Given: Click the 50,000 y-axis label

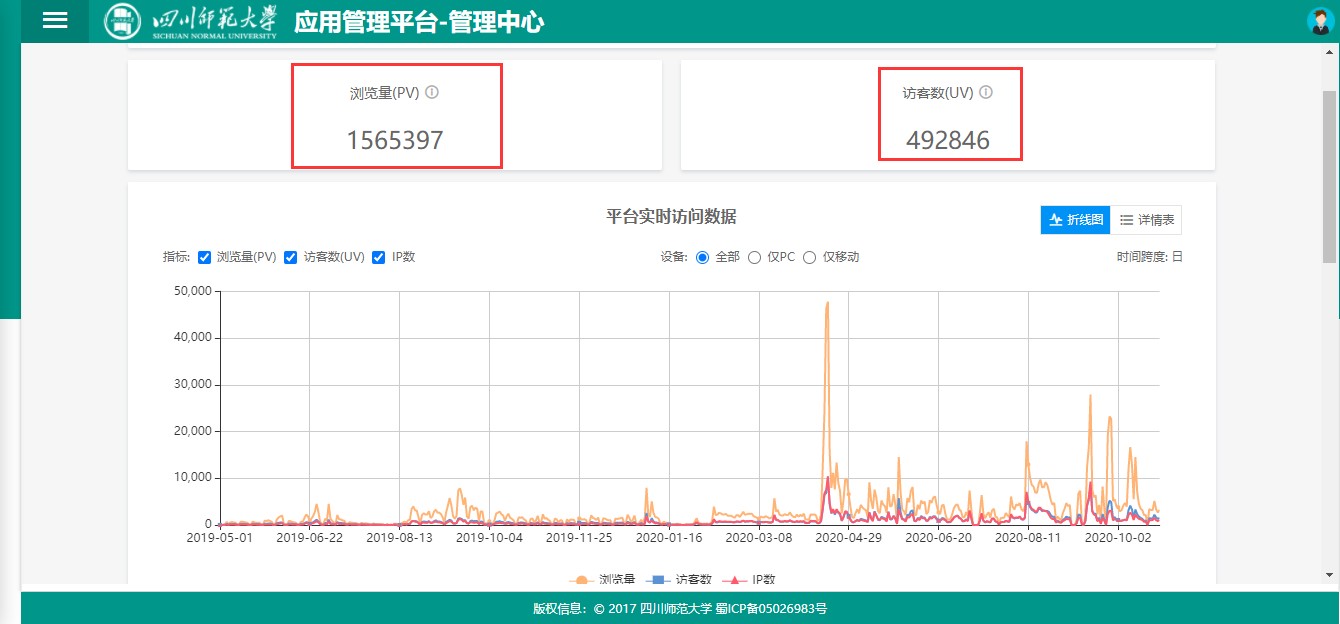Looking at the screenshot, I should [191, 291].
